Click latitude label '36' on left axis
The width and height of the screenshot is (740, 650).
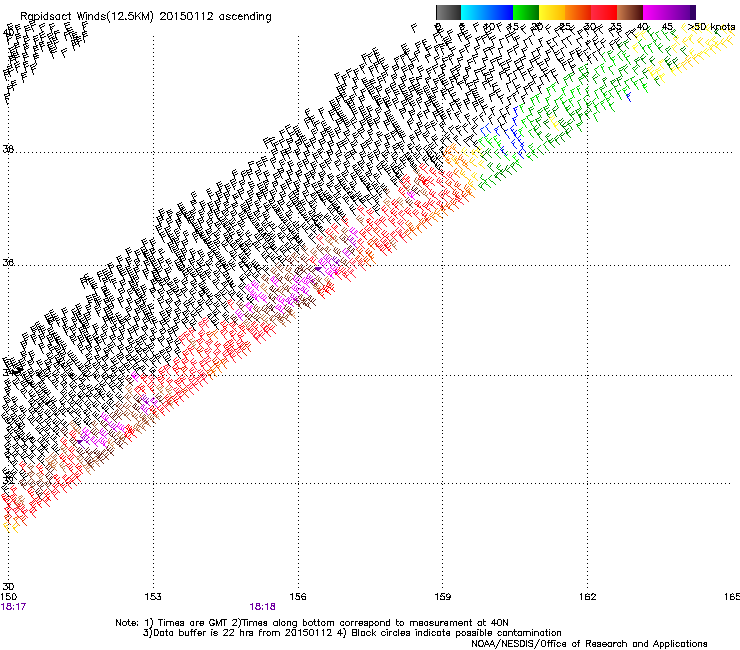(8, 262)
